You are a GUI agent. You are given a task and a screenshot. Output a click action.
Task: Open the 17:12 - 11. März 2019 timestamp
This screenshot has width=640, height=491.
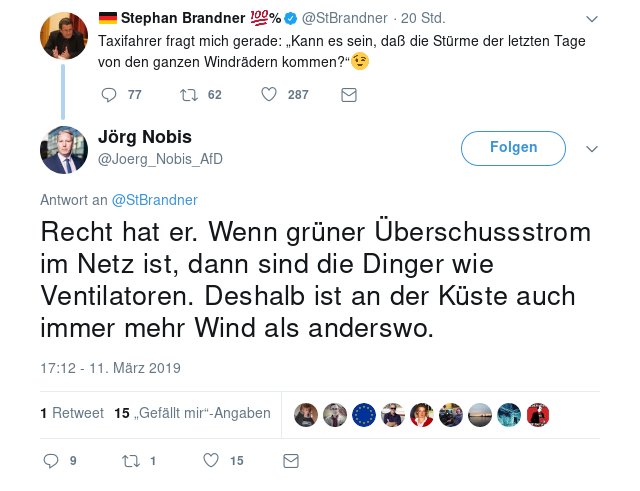[110, 367]
